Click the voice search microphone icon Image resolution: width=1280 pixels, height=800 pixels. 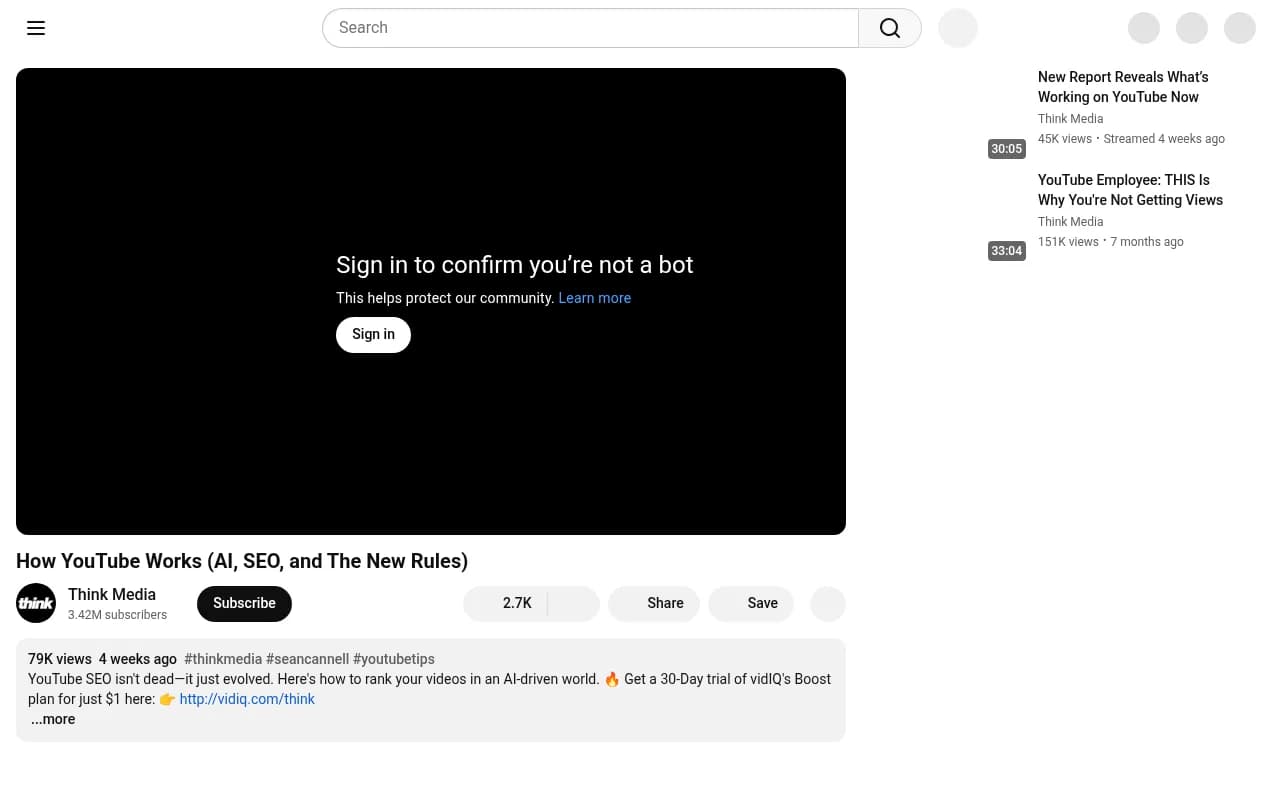point(957,28)
